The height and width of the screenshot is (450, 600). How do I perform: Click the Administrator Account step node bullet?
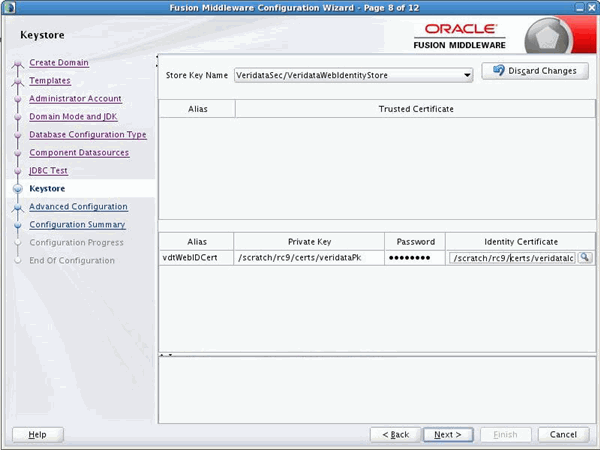[18, 99]
